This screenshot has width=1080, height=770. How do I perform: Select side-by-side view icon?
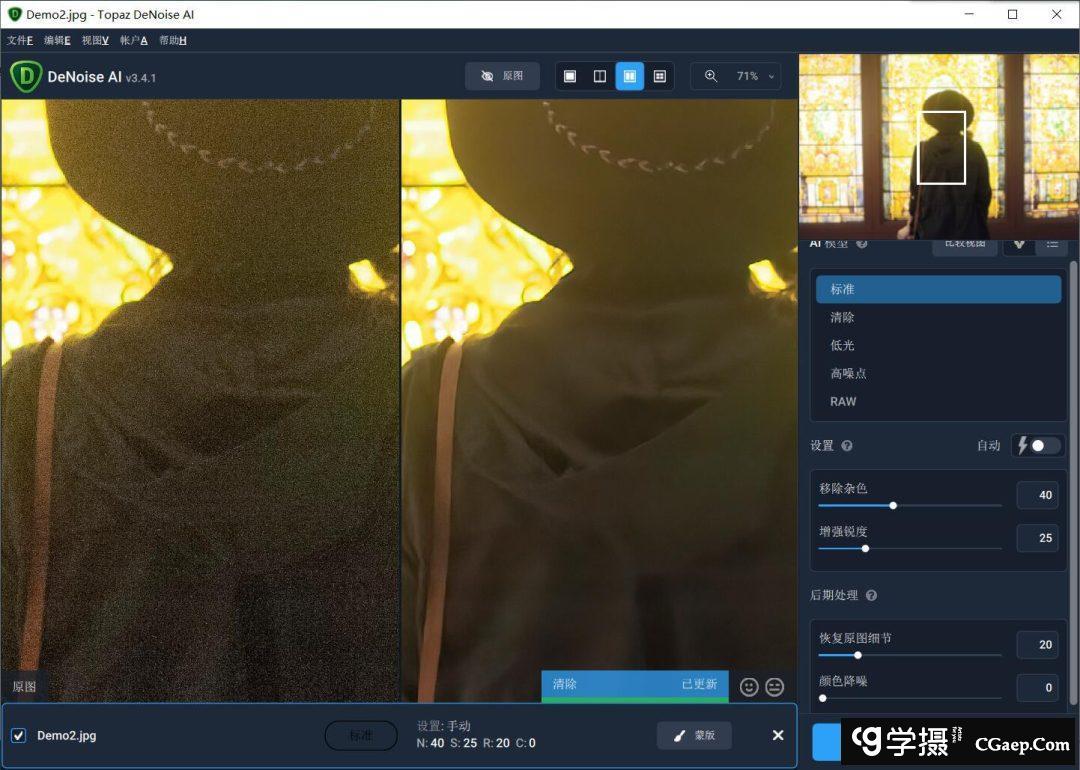point(630,76)
